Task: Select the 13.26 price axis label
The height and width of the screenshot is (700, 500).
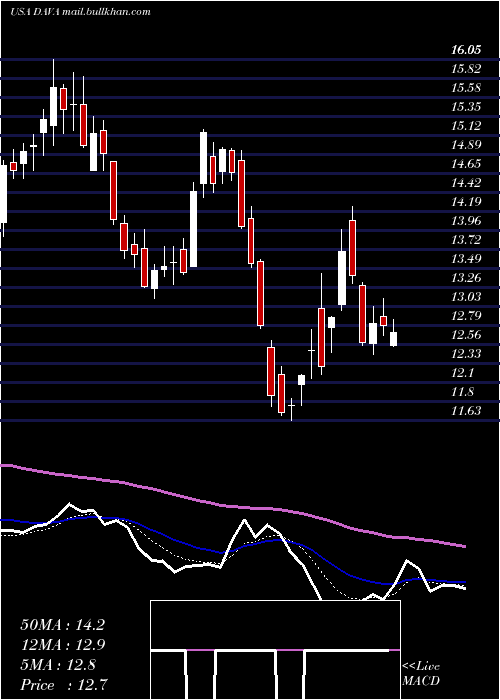Action: click(x=466, y=278)
